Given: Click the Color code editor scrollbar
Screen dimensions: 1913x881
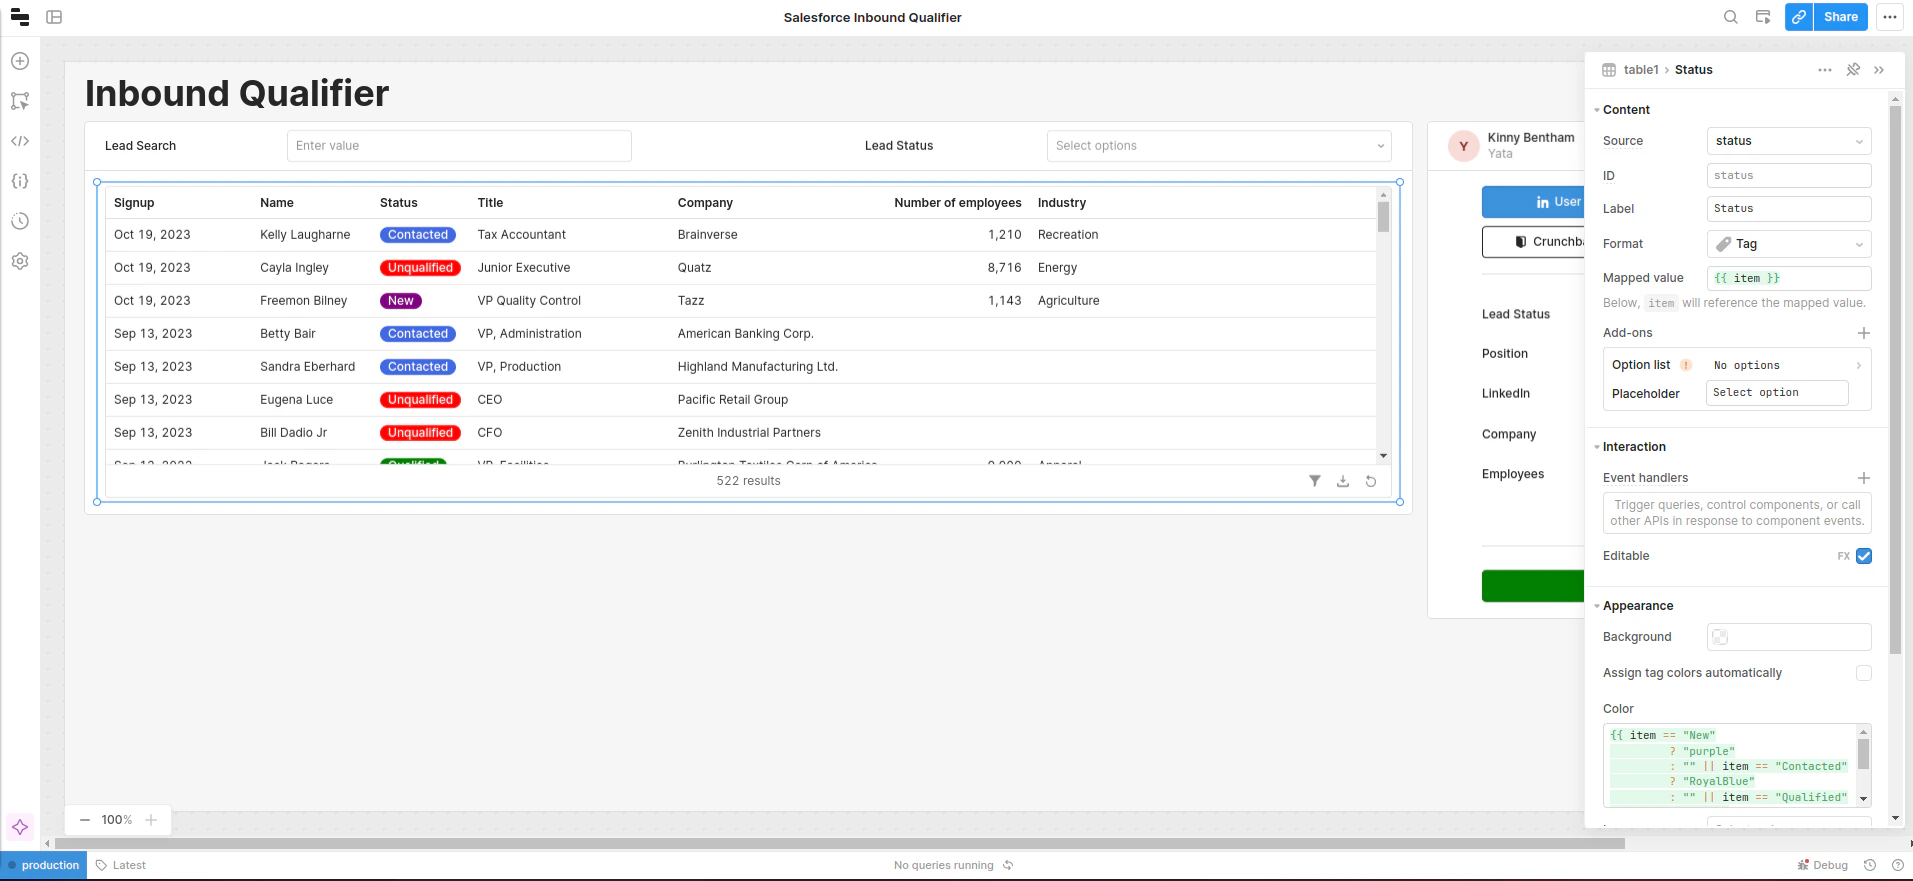Looking at the screenshot, I should point(1864,754).
